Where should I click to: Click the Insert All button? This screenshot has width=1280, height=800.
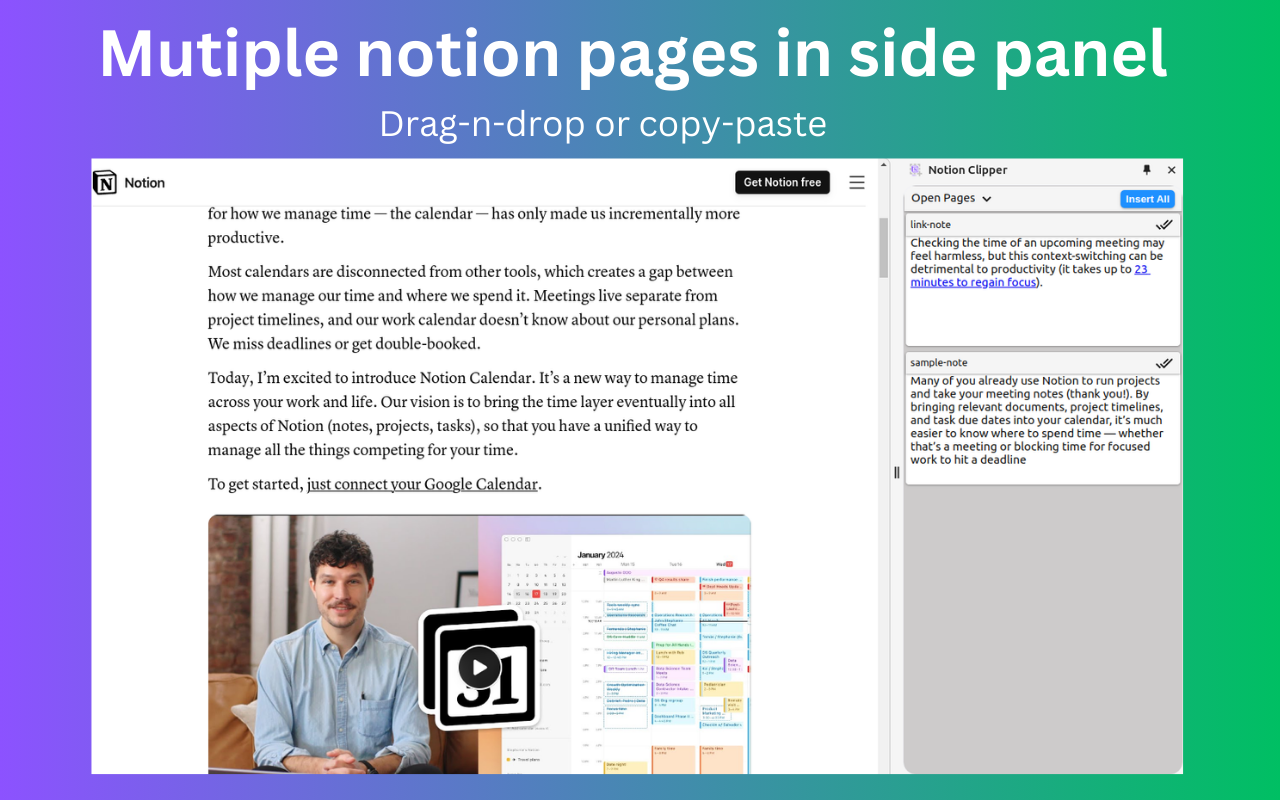(x=1147, y=199)
